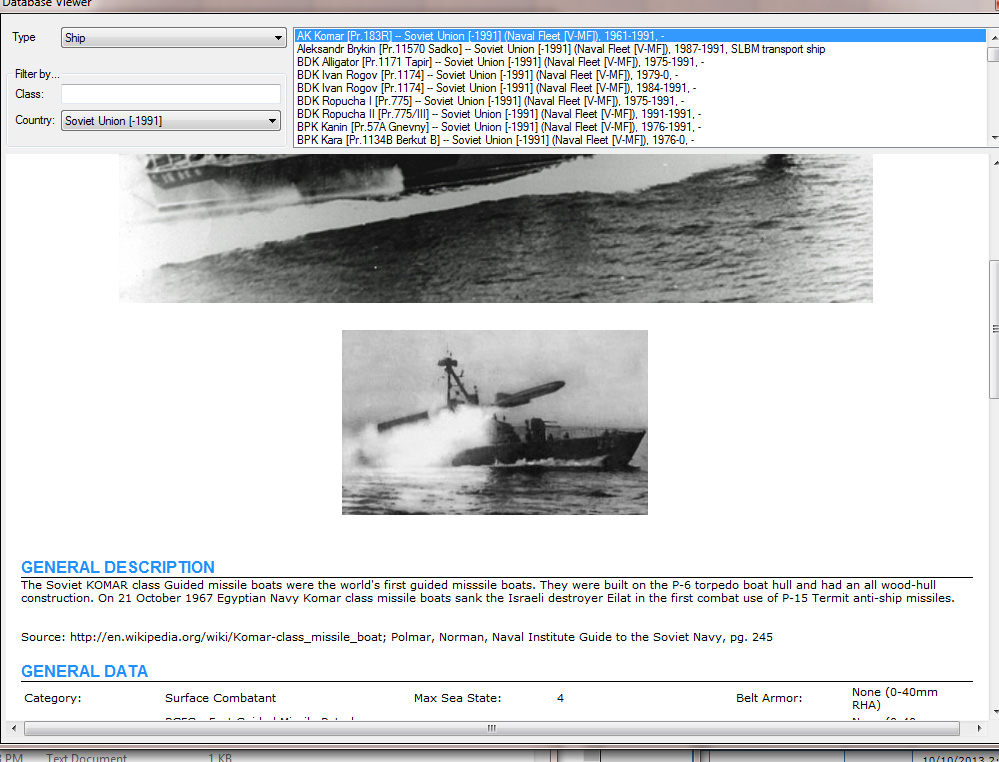Click the large Komar boat photograph

(x=496, y=228)
